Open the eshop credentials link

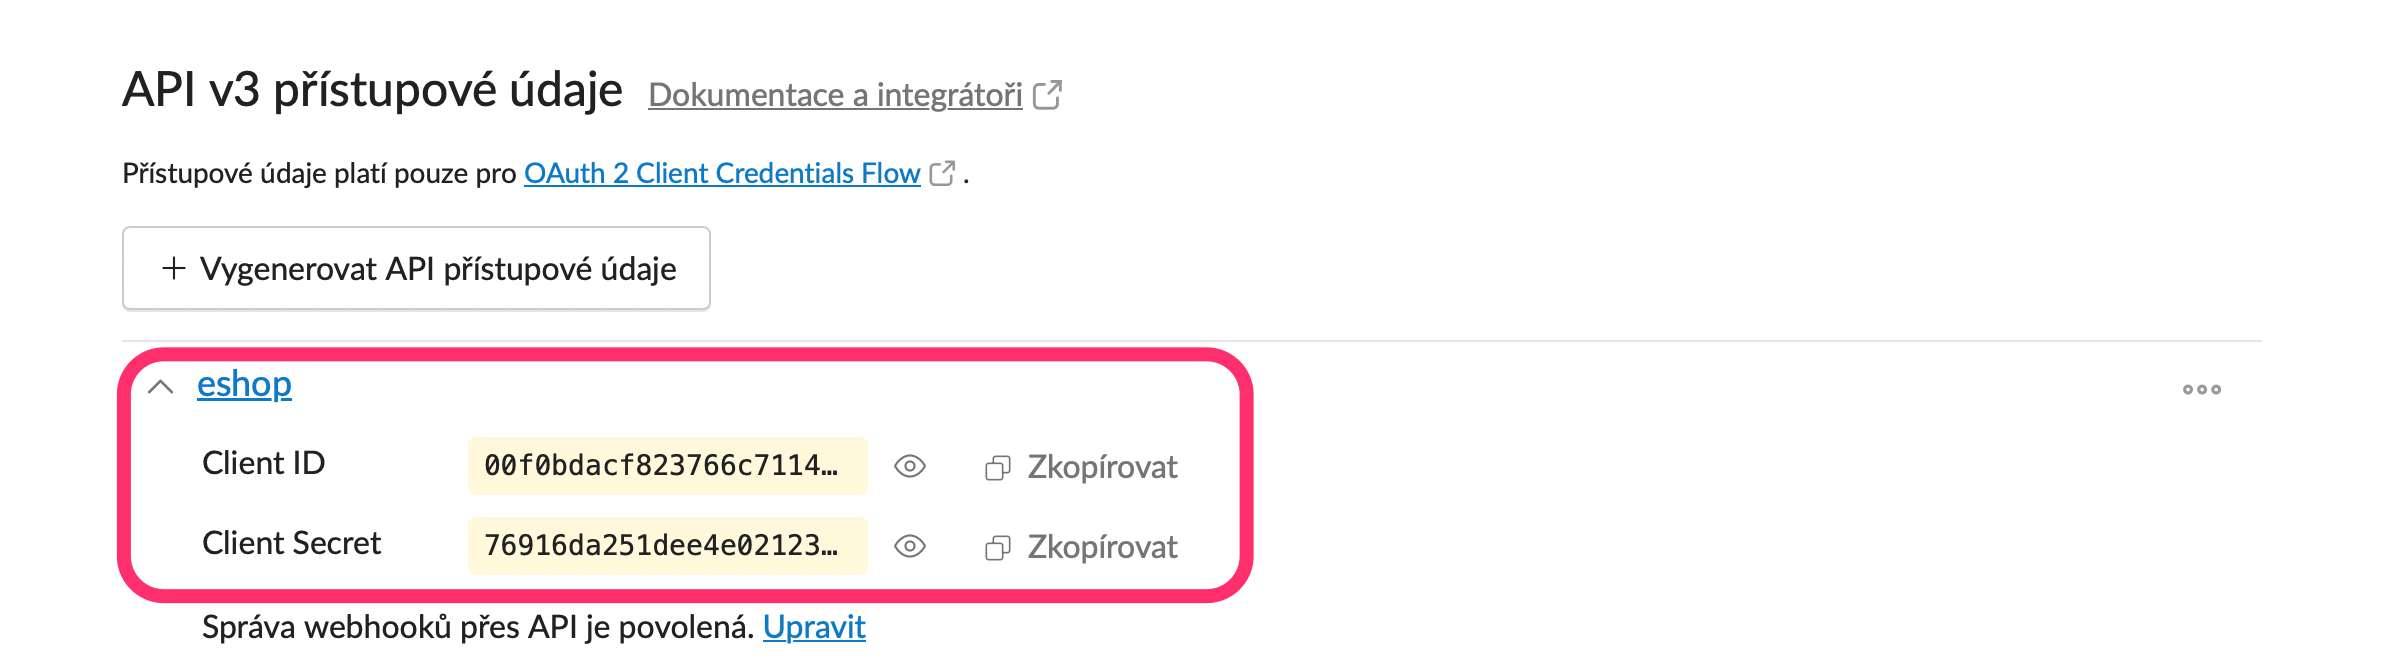244,384
